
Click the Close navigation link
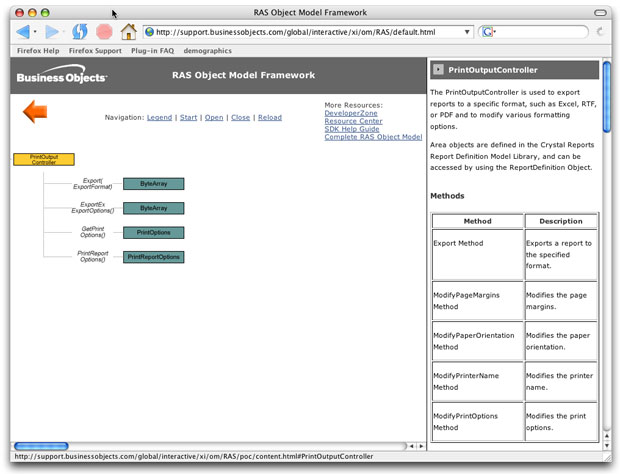pos(240,117)
